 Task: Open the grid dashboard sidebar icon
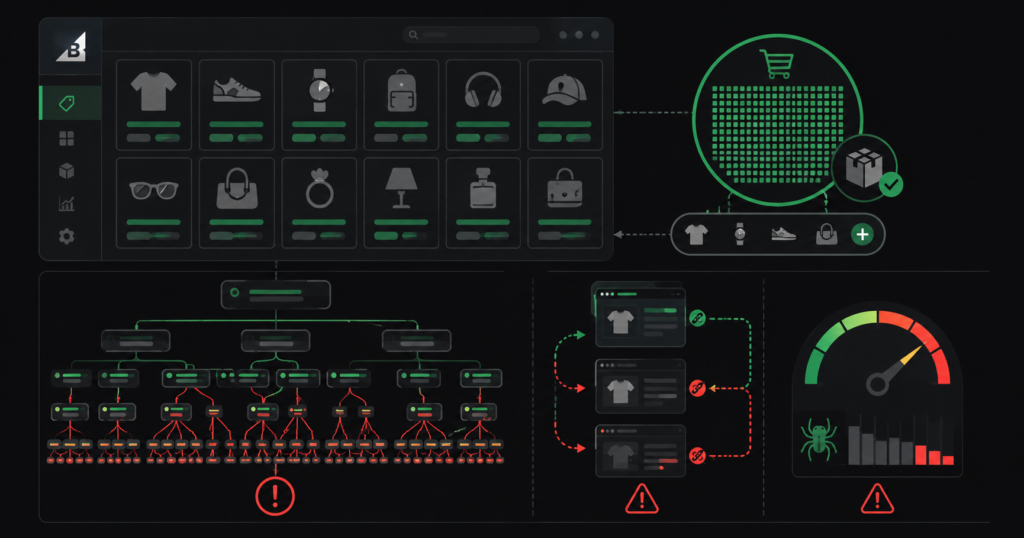pos(67,138)
